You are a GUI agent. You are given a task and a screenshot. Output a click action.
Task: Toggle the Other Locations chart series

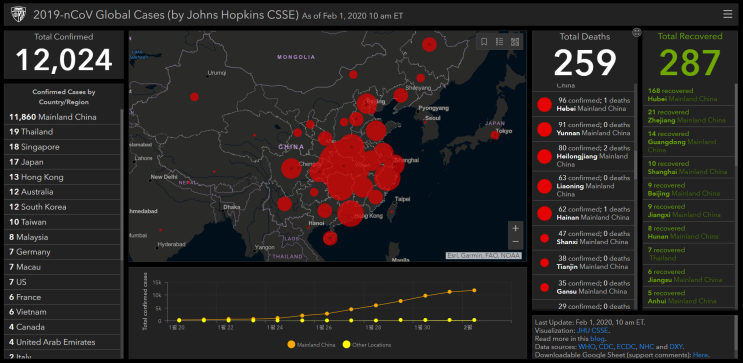click(x=366, y=345)
